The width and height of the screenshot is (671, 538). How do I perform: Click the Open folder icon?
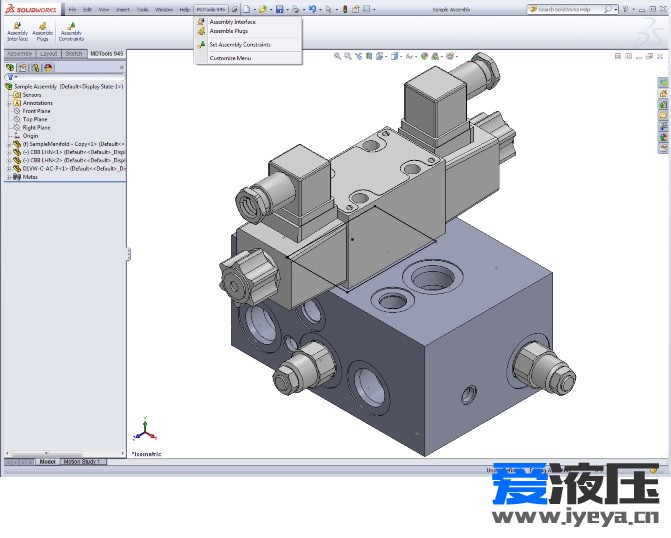point(263,9)
